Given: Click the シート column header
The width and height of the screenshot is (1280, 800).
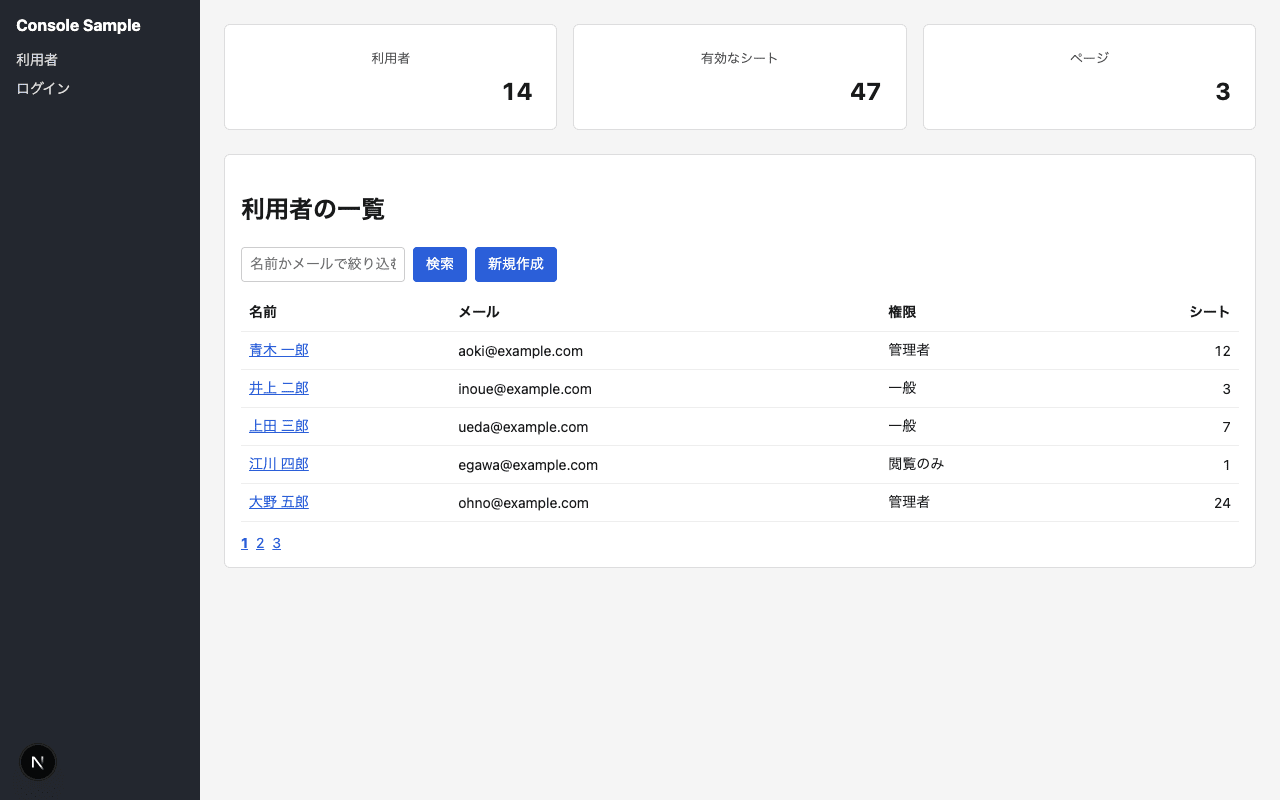Looking at the screenshot, I should click(1210, 312).
